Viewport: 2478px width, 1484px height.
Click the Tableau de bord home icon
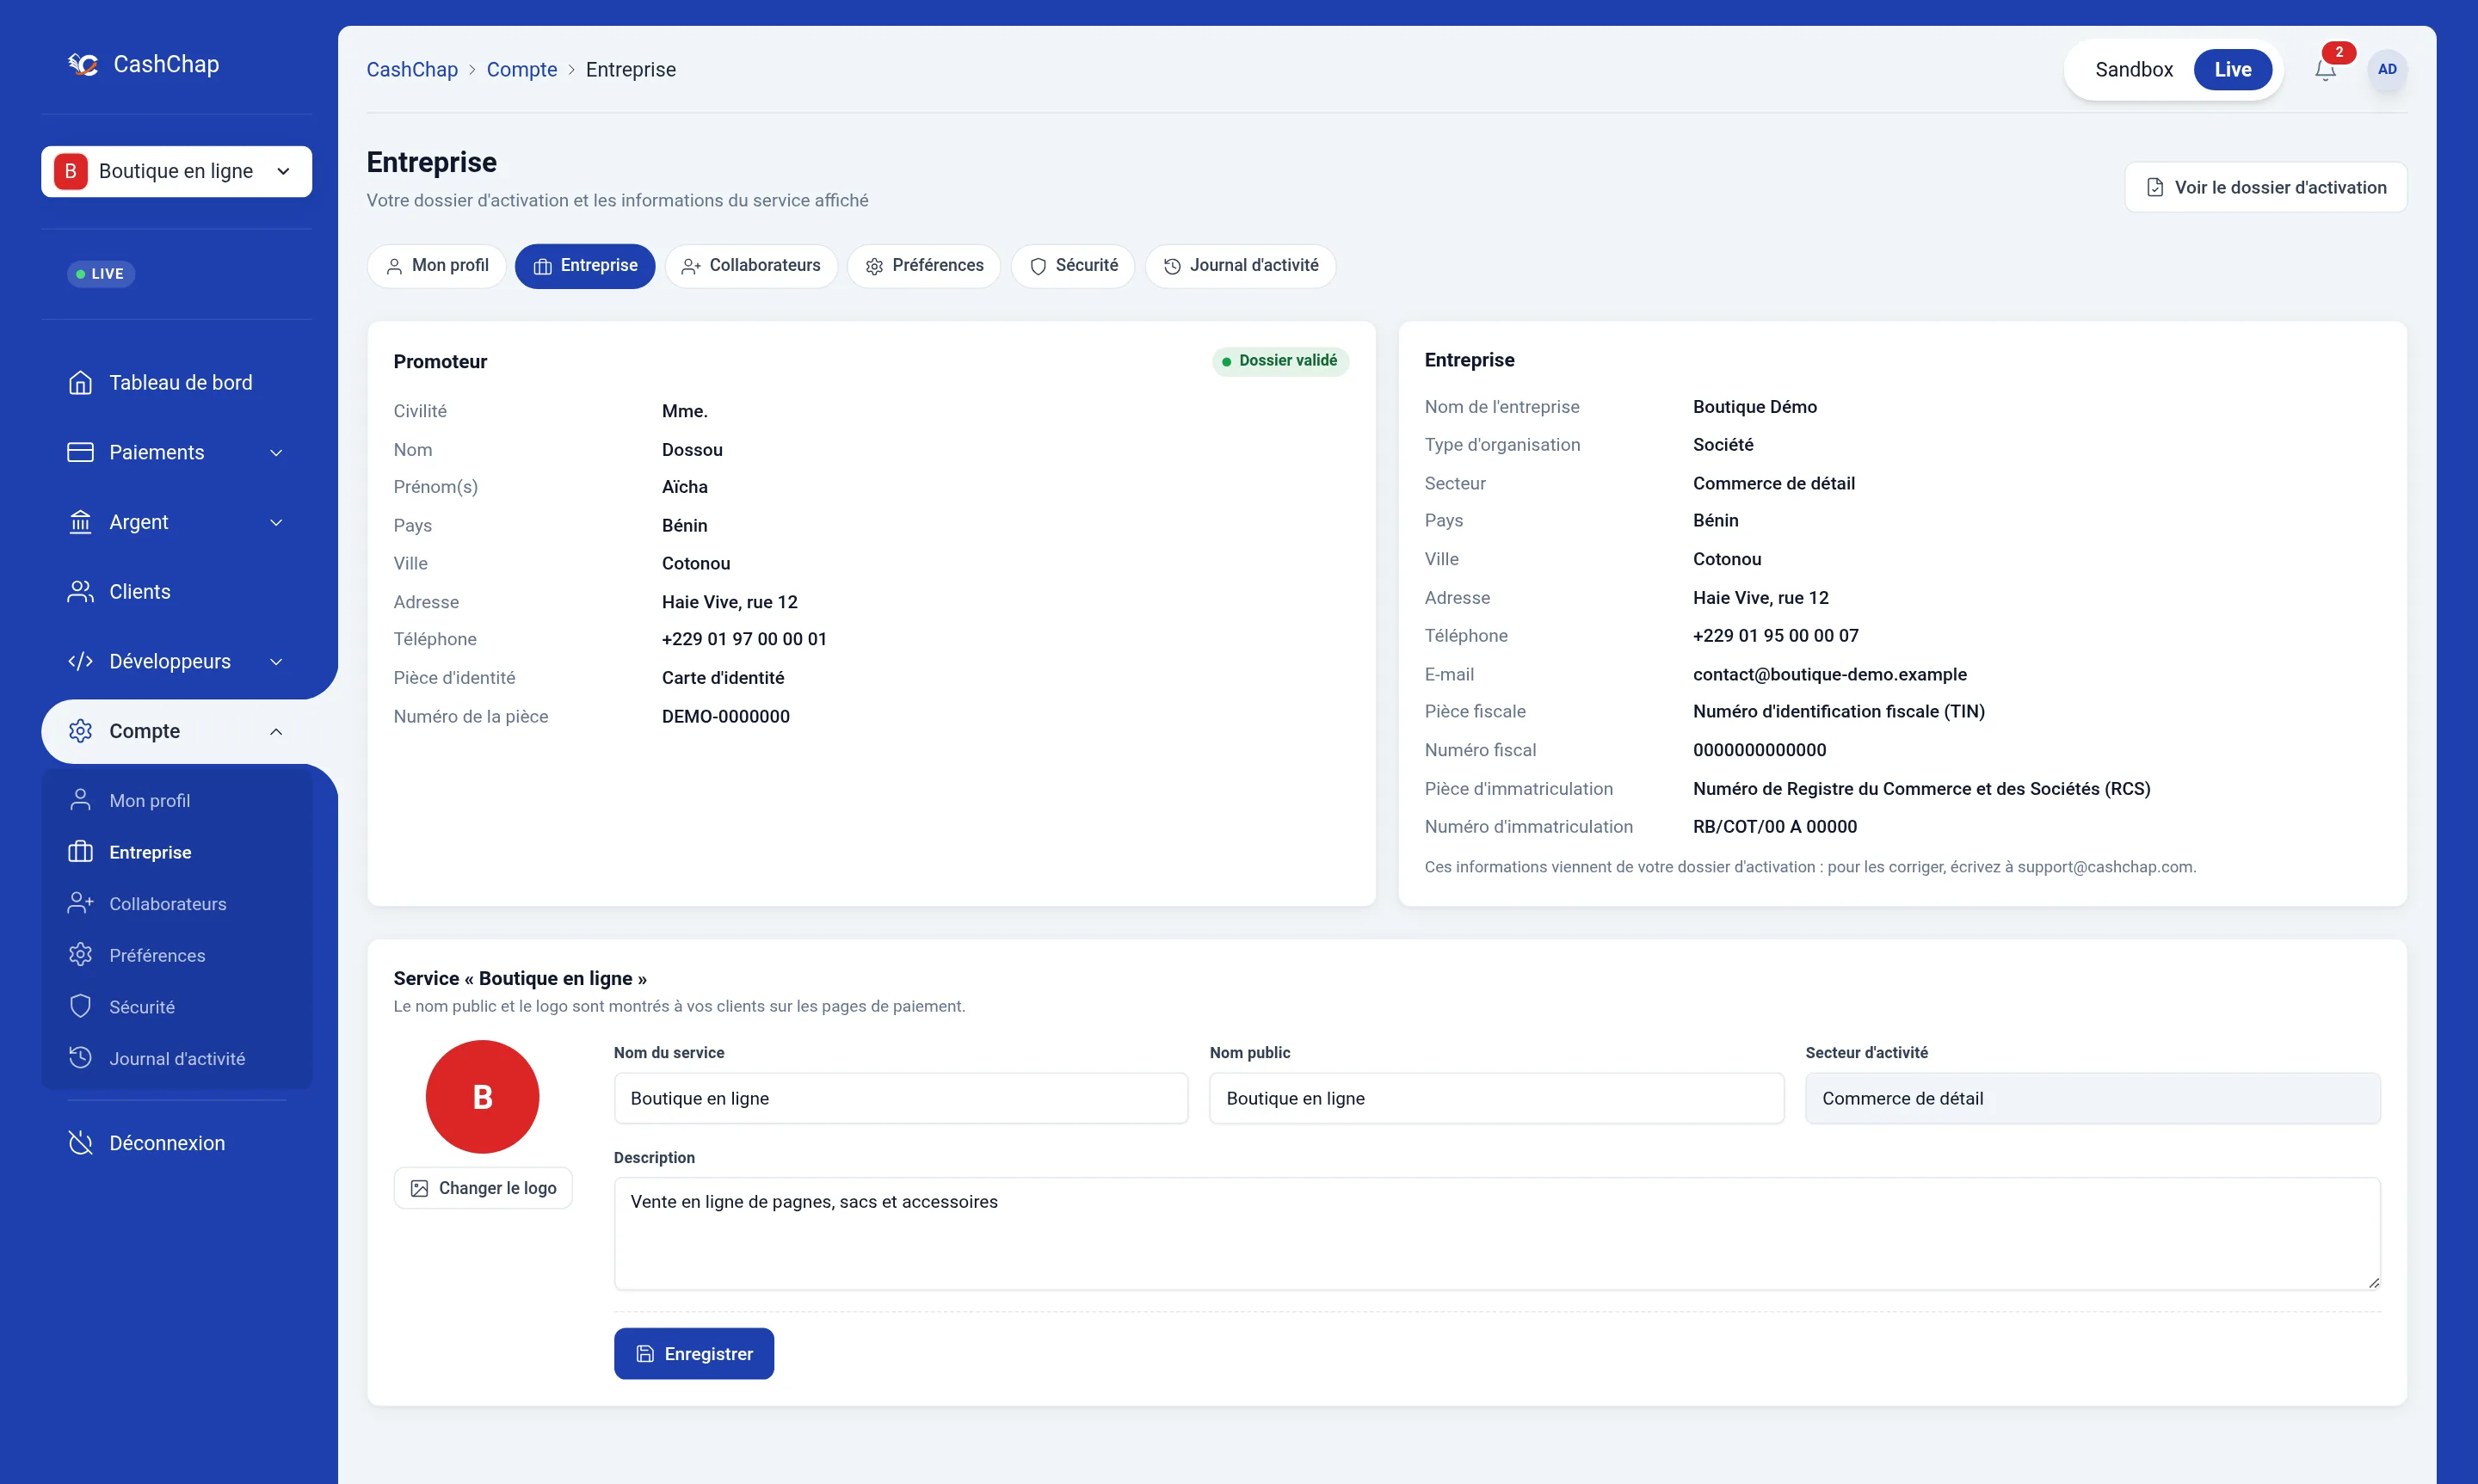pos(80,383)
